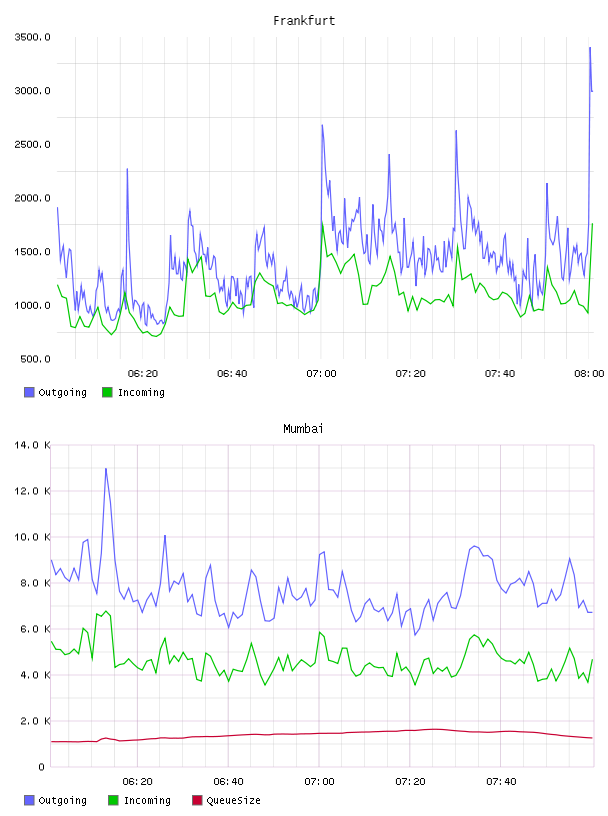Click the 3500.0 y-axis label on Frankfurt chart
Image resolution: width=608 pixels, height=816 pixels.
pyautogui.click(x=32, y=37)
